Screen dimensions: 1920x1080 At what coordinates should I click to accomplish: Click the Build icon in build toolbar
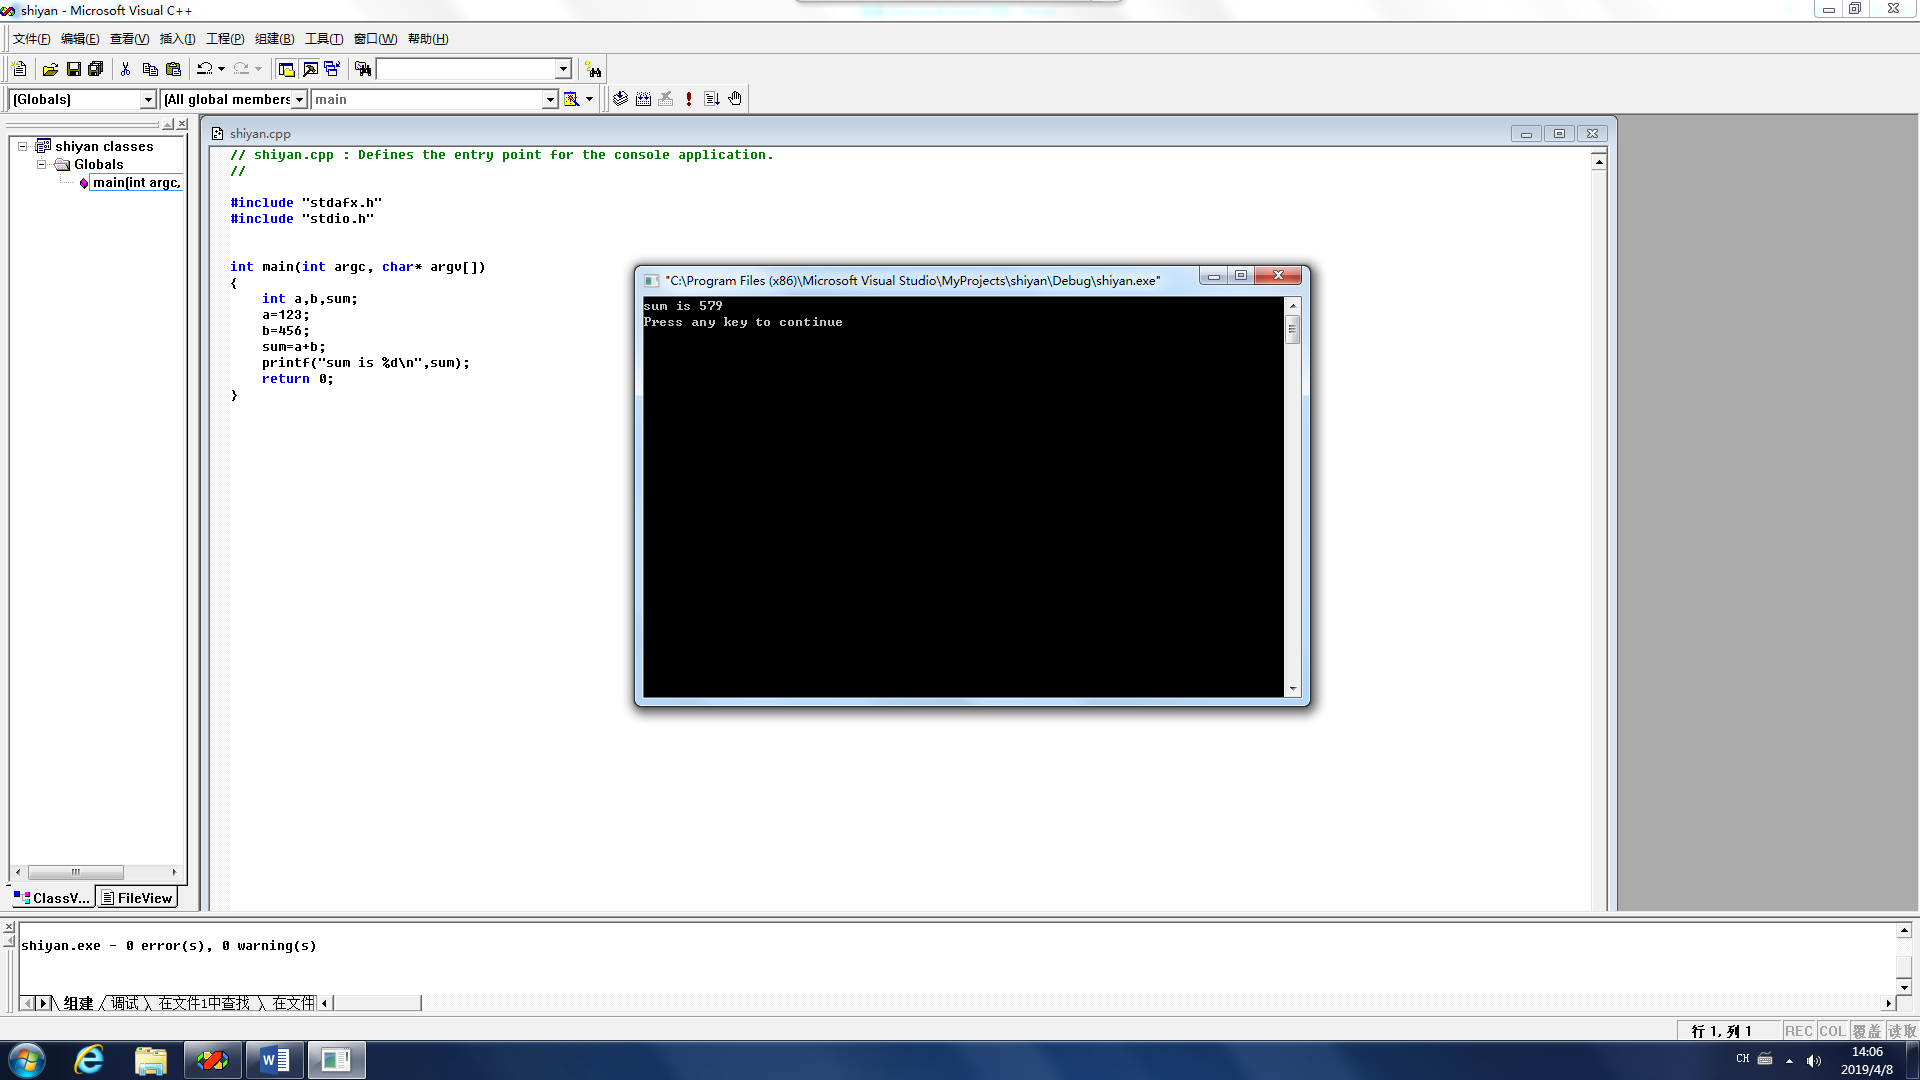[643, 99]
